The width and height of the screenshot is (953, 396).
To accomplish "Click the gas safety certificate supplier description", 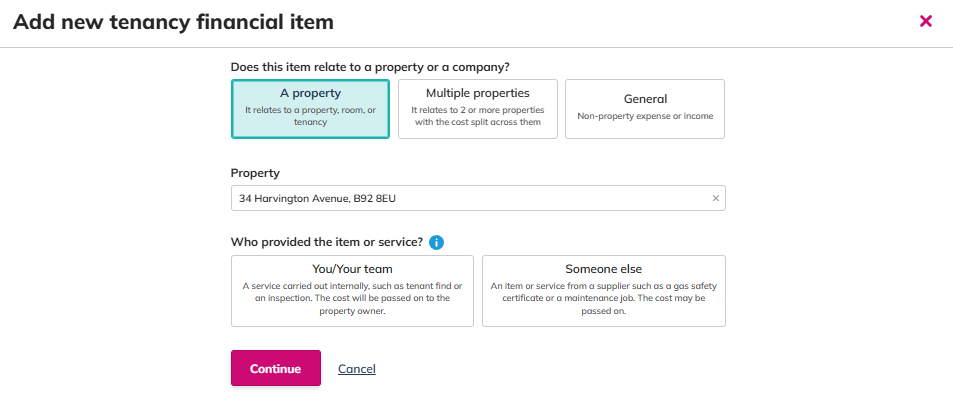I will [604, 298].
